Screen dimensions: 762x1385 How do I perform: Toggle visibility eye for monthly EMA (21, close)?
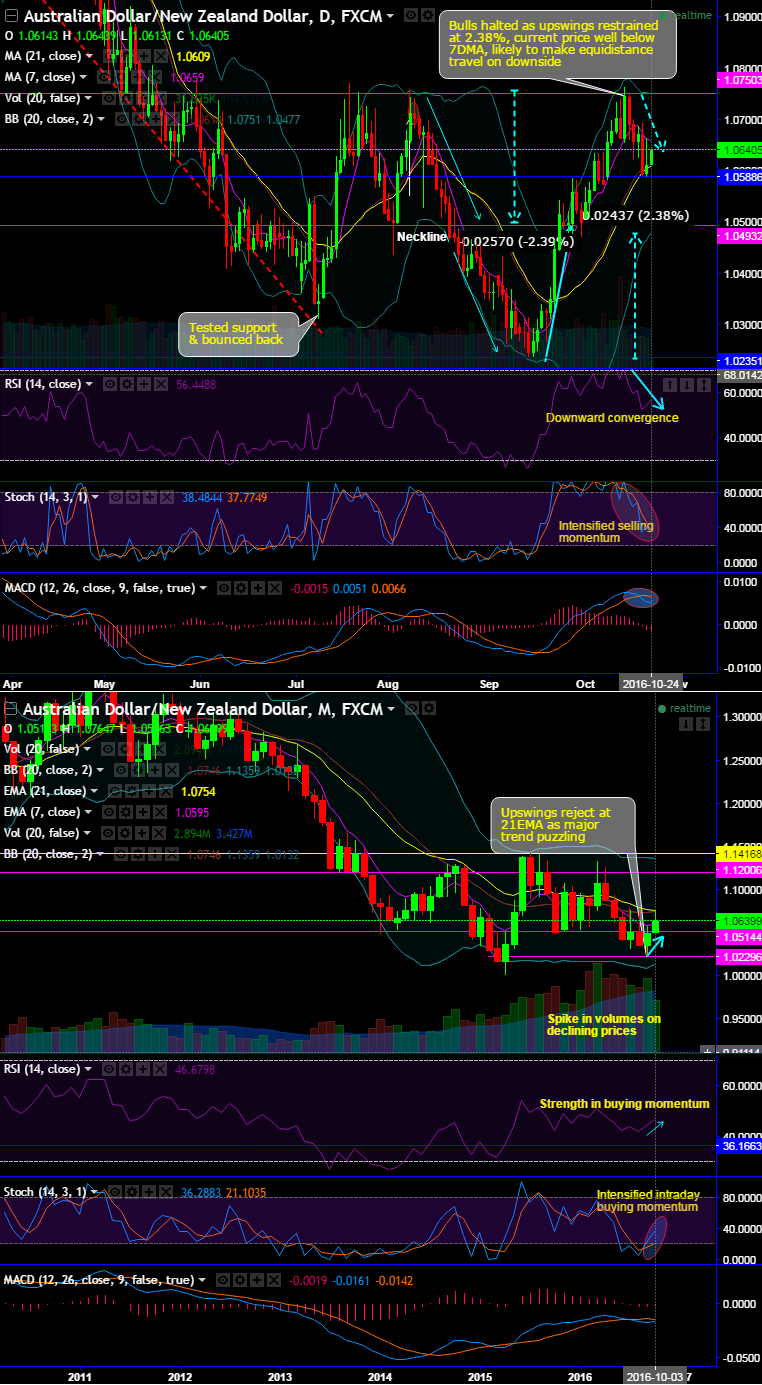click(114, 791)
